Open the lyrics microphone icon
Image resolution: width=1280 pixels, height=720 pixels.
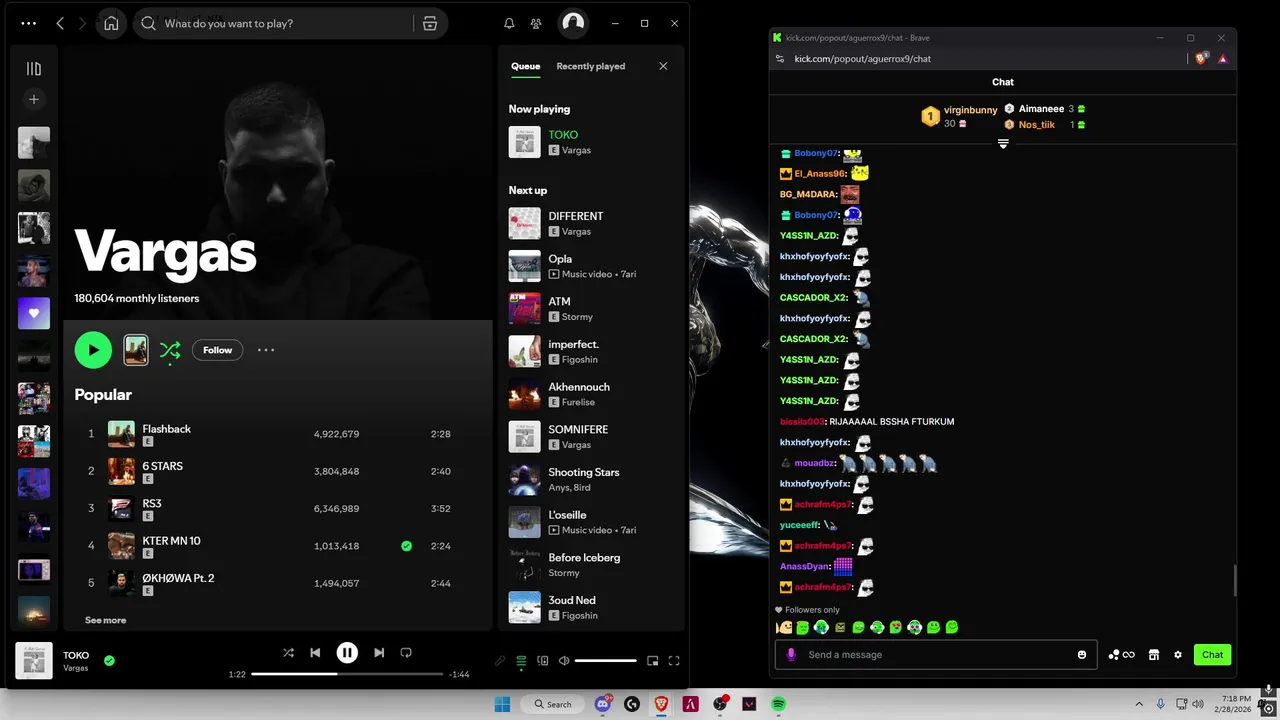[500, 660]
